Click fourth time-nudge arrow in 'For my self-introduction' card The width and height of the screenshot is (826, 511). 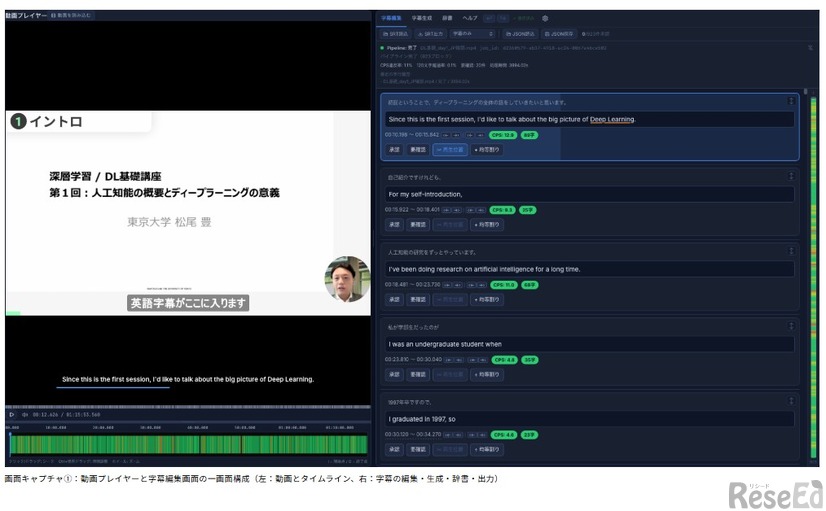point(480,210)
